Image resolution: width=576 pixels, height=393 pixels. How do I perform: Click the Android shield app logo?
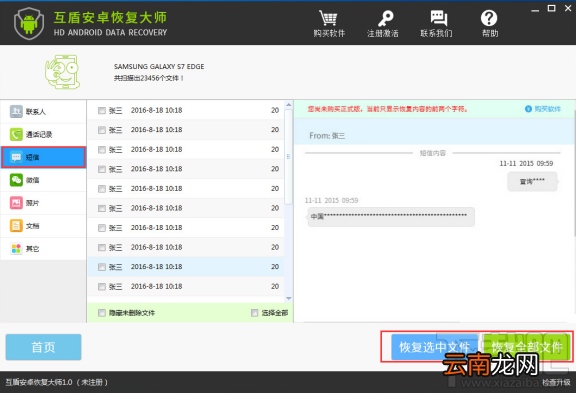29,24
